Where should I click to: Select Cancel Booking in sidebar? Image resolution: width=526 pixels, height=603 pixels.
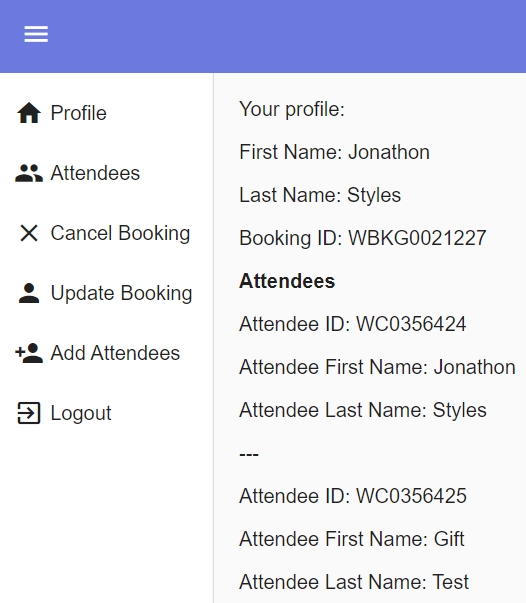click(120, 233)
